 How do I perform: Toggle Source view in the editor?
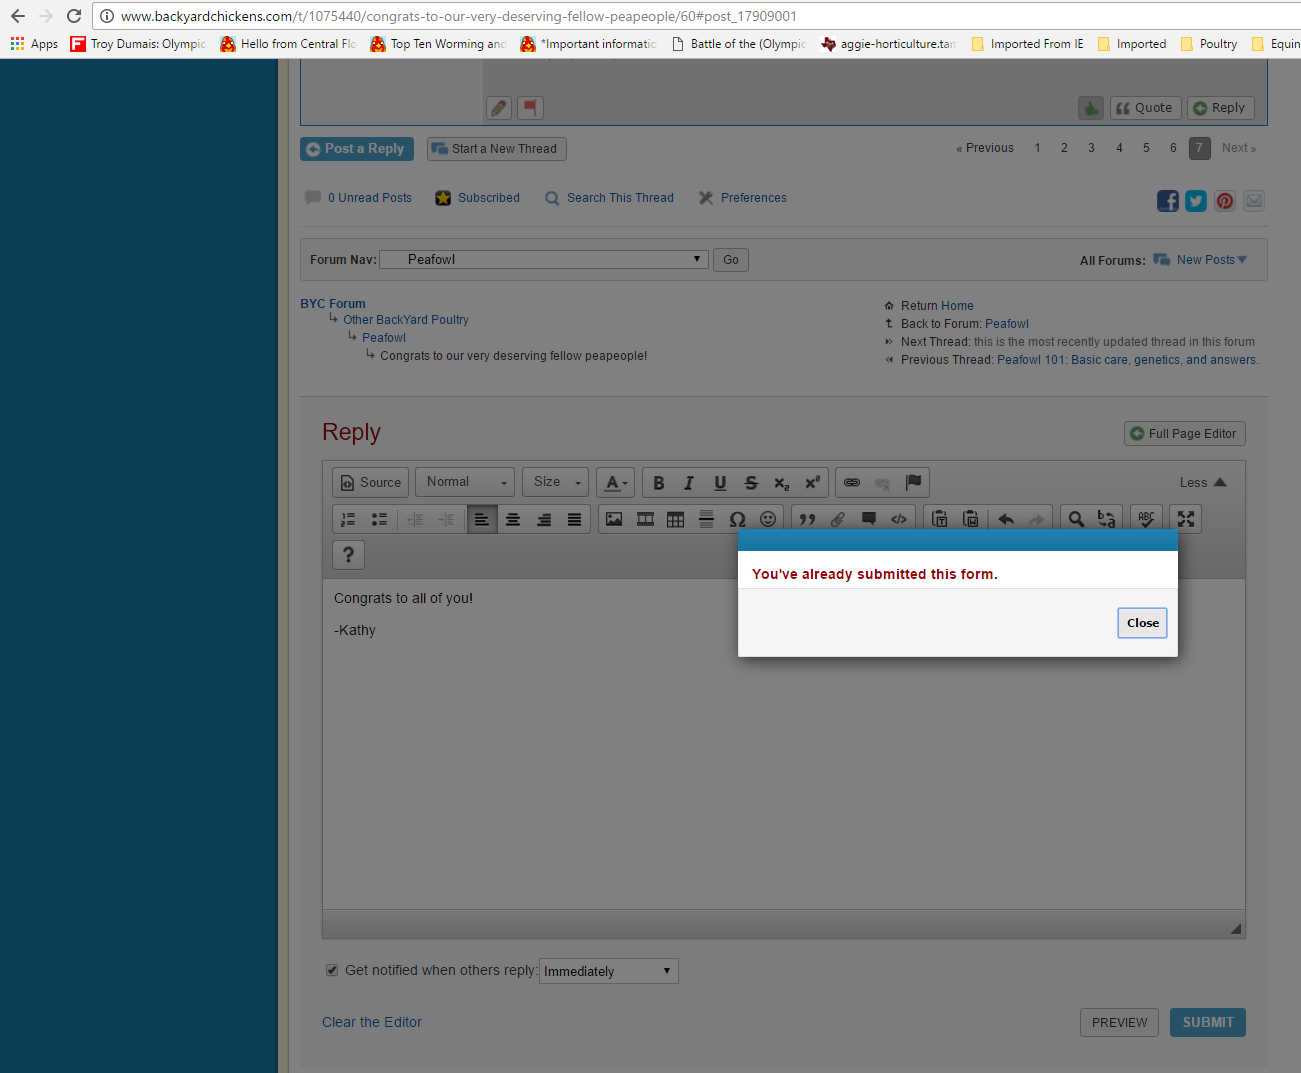click(x=370, y=482)
